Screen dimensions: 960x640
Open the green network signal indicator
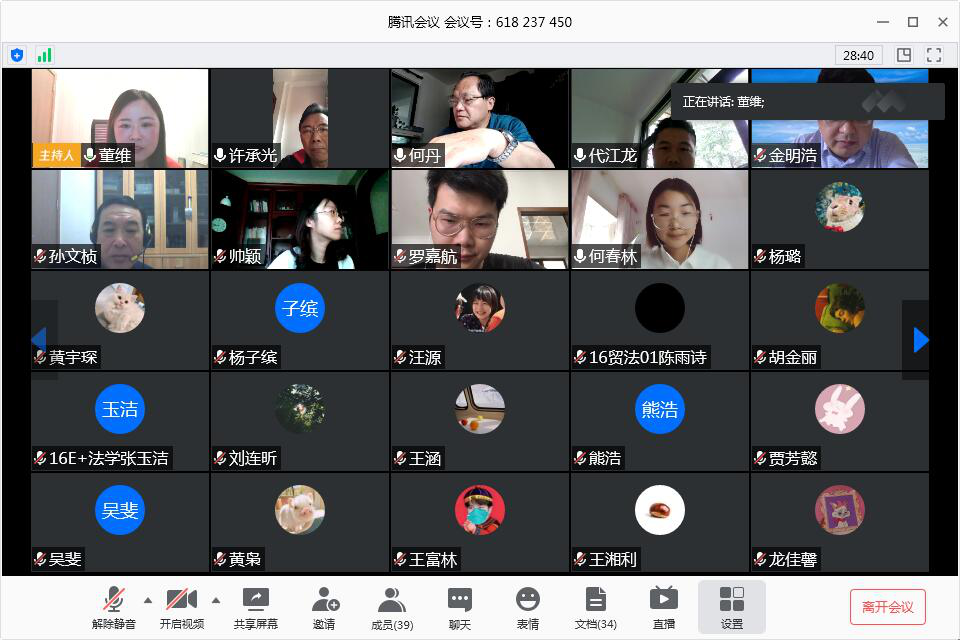[44, 55]
